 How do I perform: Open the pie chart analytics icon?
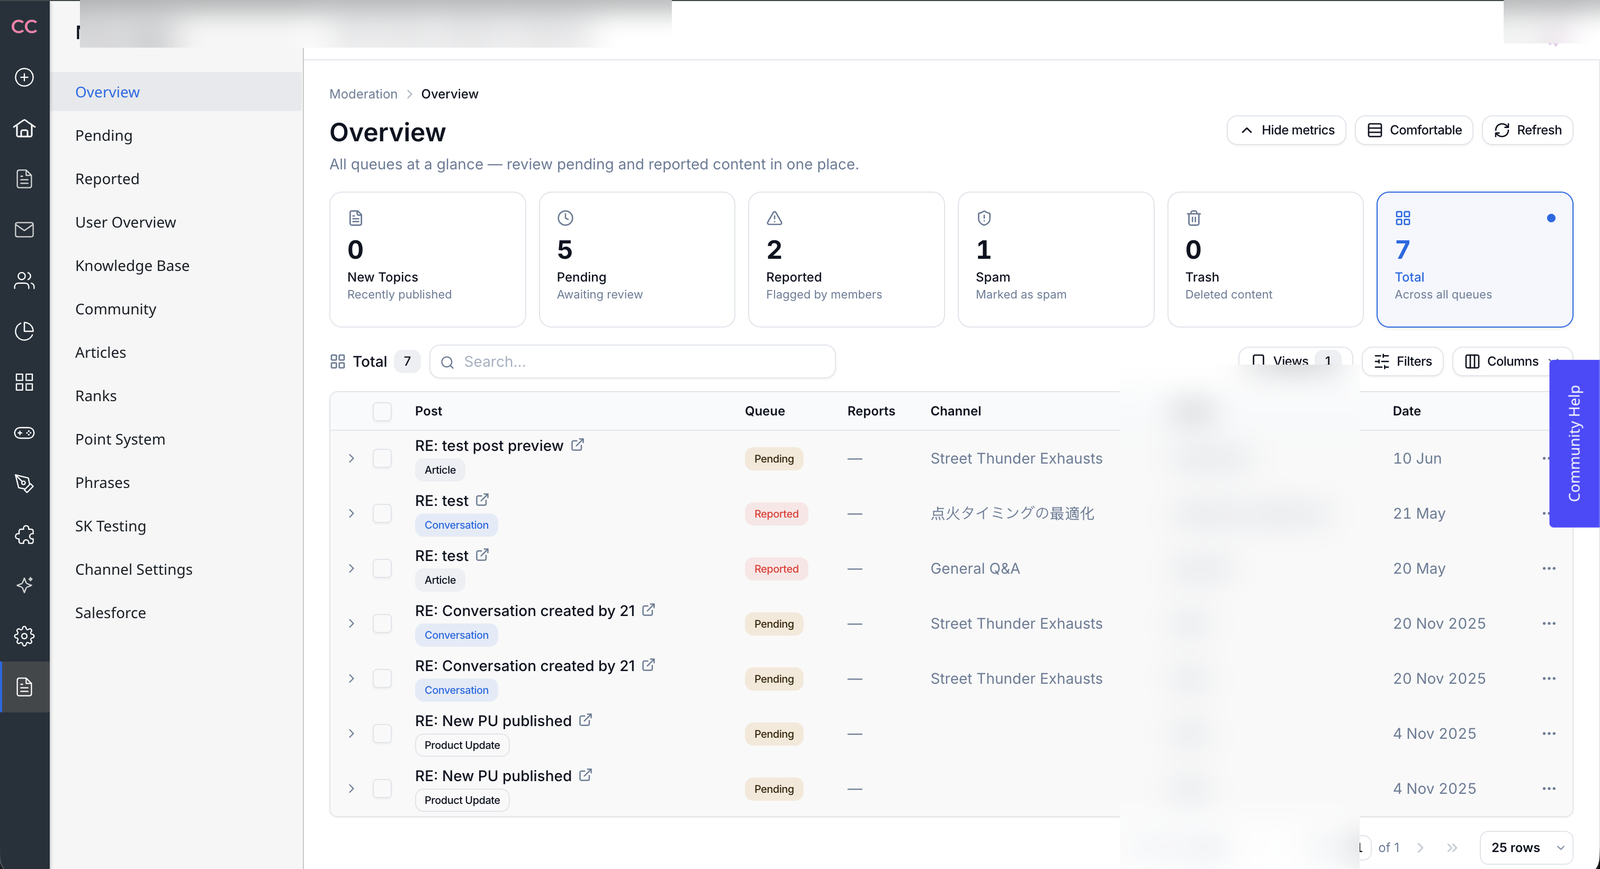tap(24, 331)
